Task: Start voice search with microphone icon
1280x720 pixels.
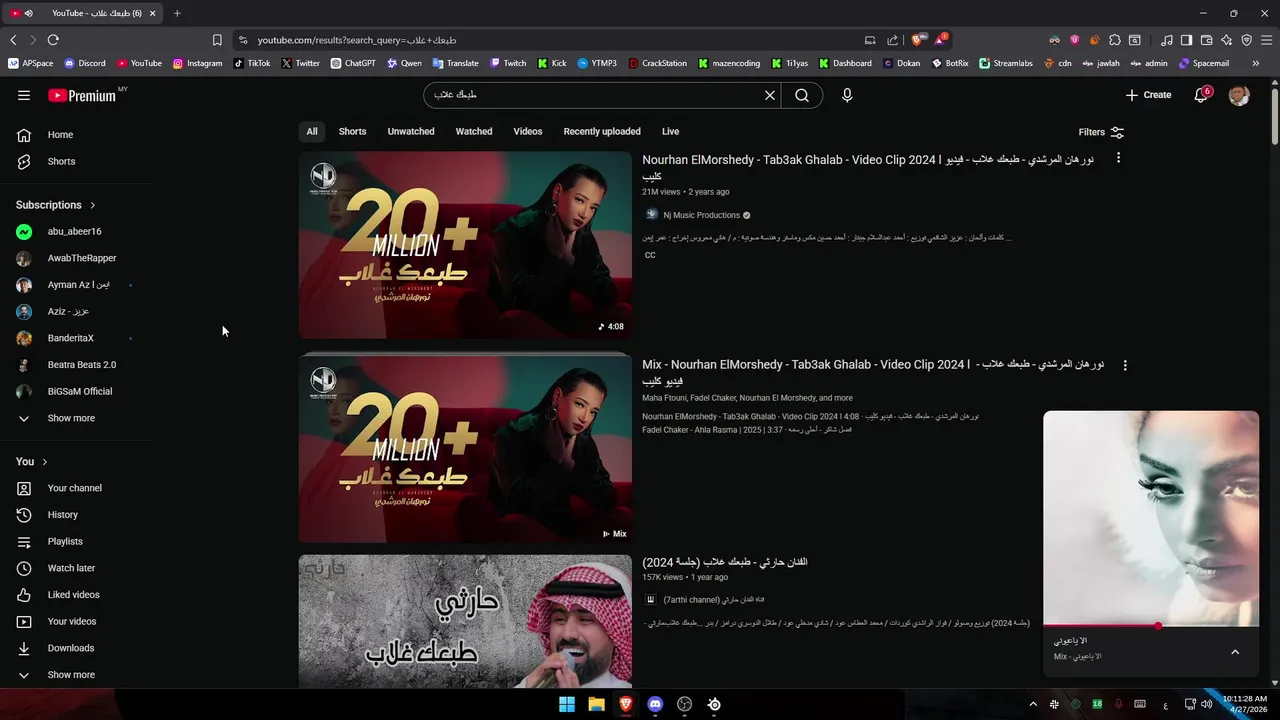Action: 847,95
